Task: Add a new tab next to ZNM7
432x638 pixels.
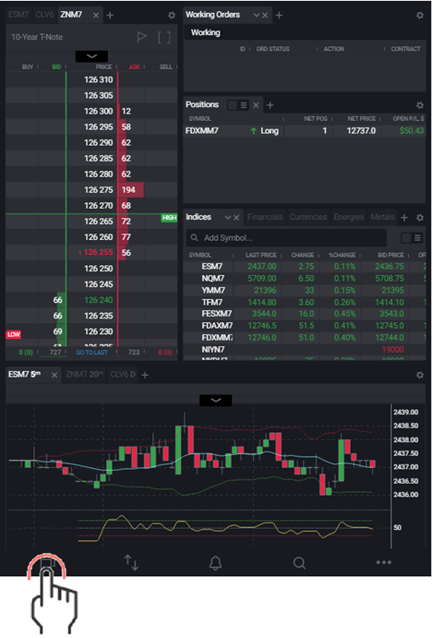Action: (x=110, y=15)
